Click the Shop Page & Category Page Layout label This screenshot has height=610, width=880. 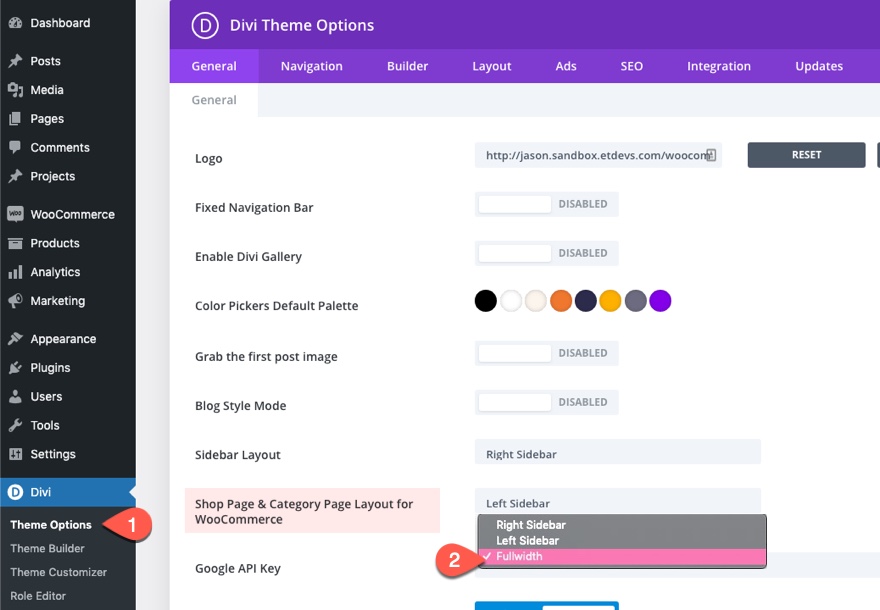tap(304, 511)
